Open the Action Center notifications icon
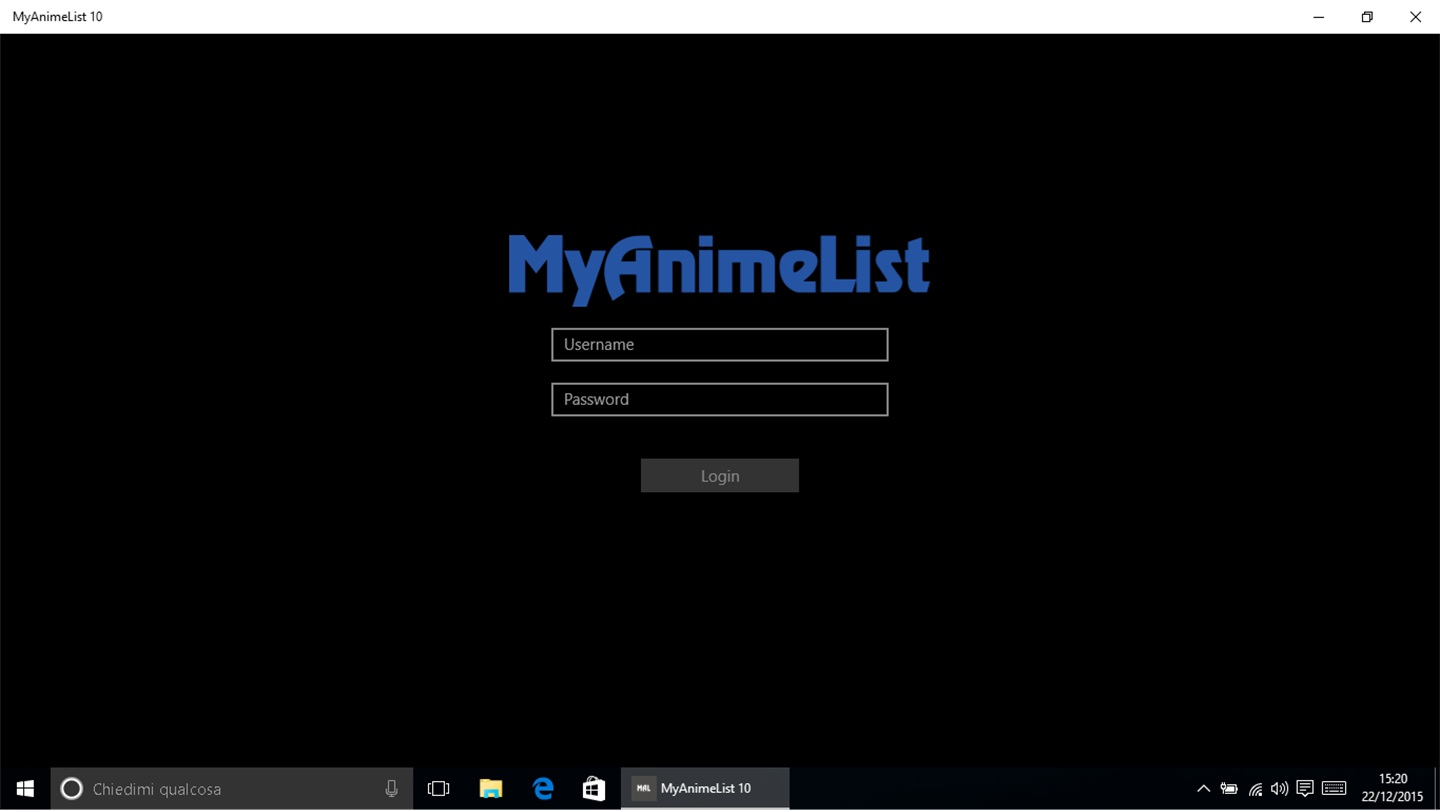1440x810 pixels. click(1304, 789)
